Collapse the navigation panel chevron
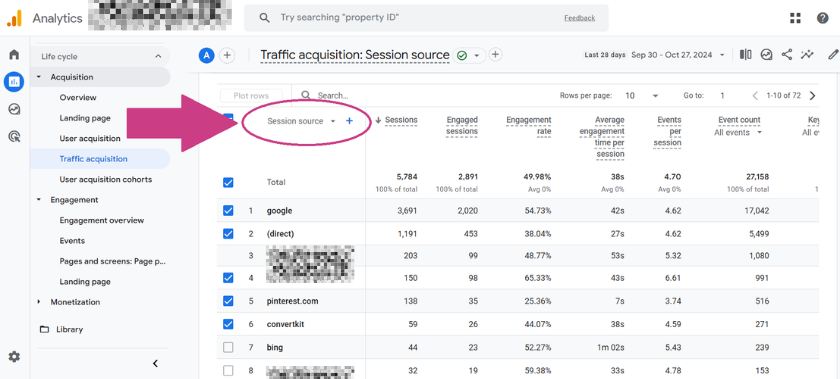 (155, 363)
